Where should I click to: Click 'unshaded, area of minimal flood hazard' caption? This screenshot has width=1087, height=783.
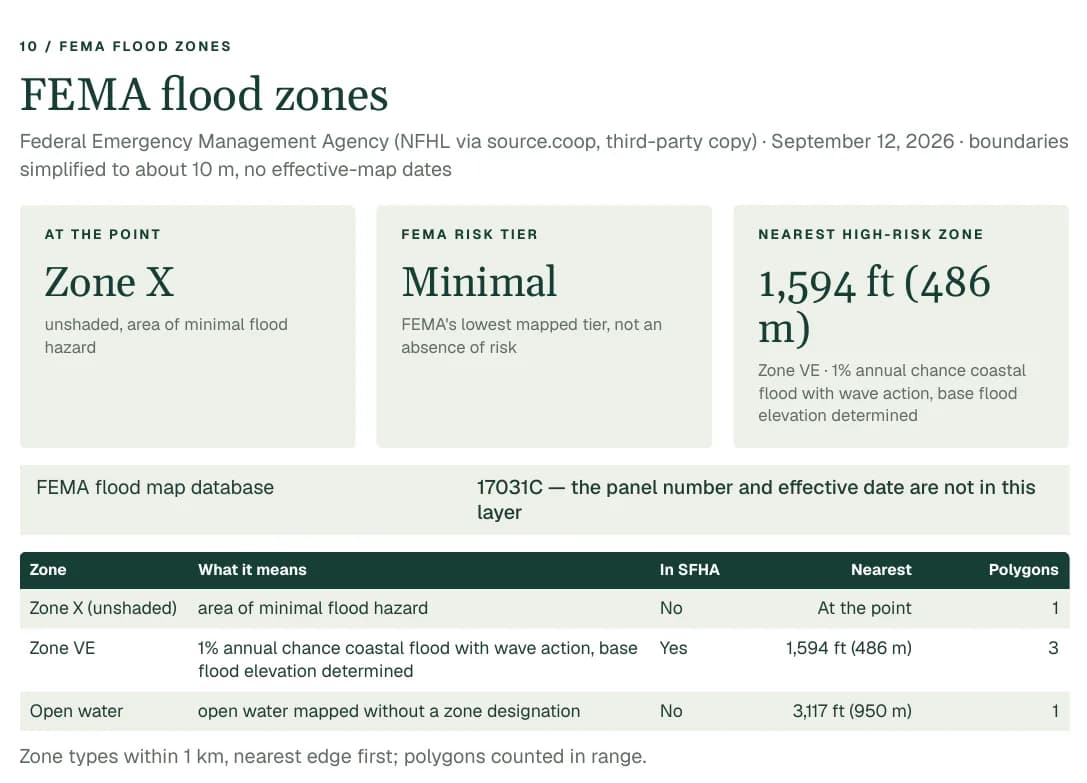(x=166, y=336)
